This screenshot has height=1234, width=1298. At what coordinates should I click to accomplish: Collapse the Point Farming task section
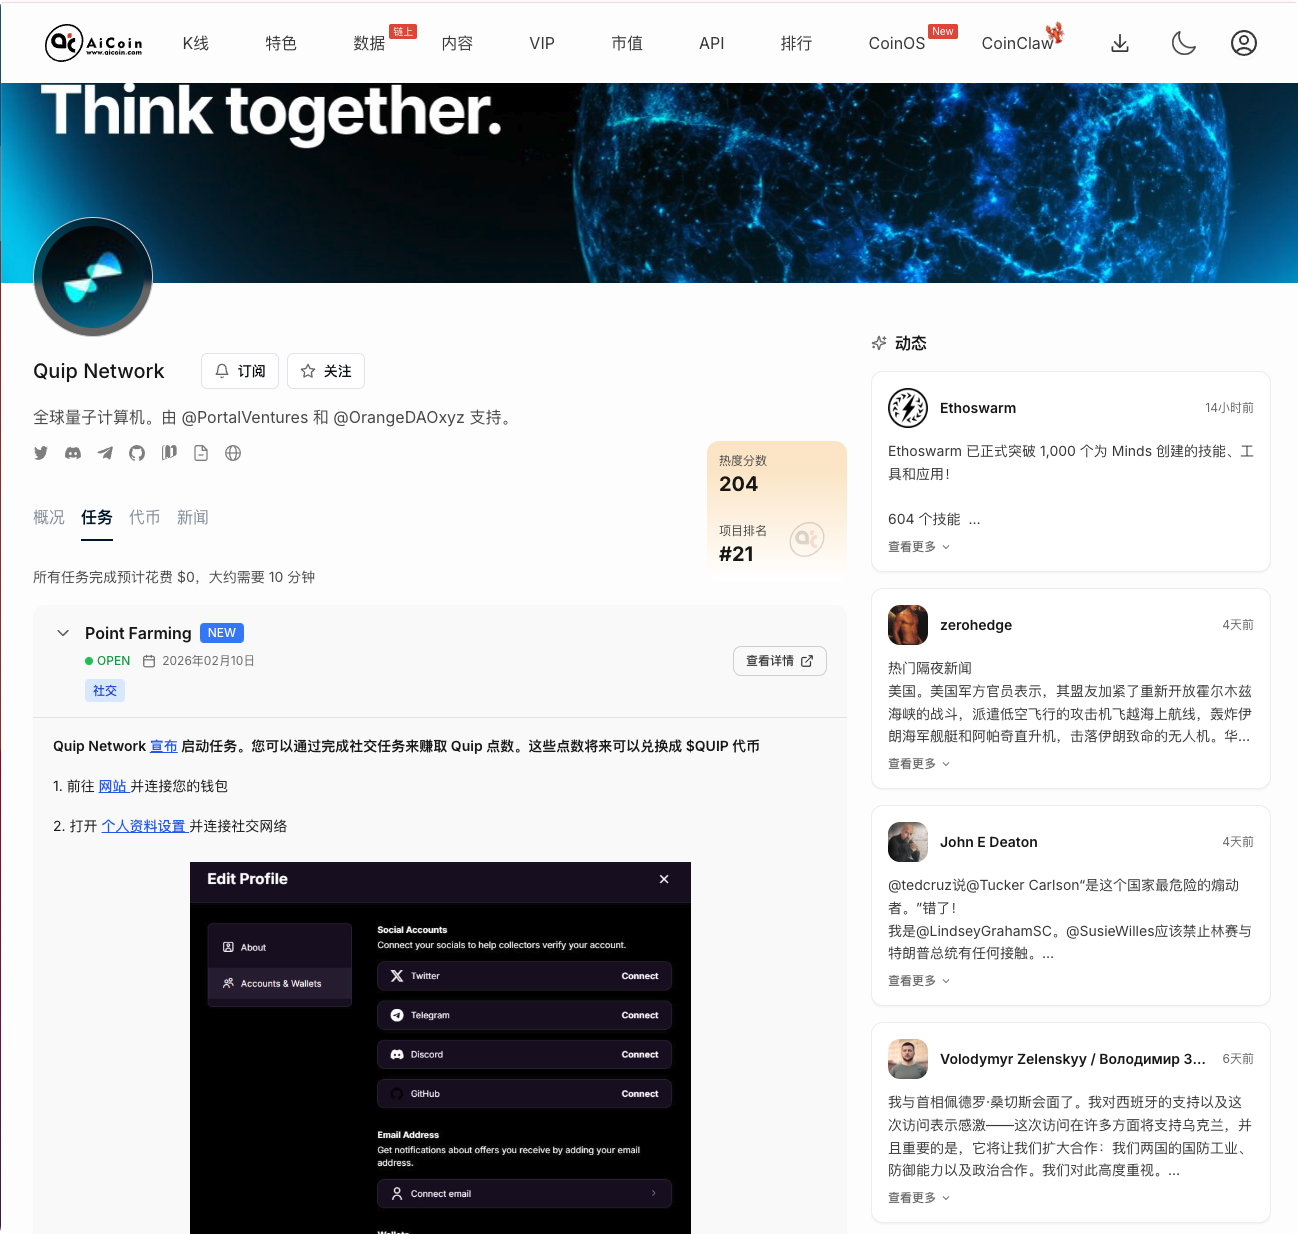[63, 633]
